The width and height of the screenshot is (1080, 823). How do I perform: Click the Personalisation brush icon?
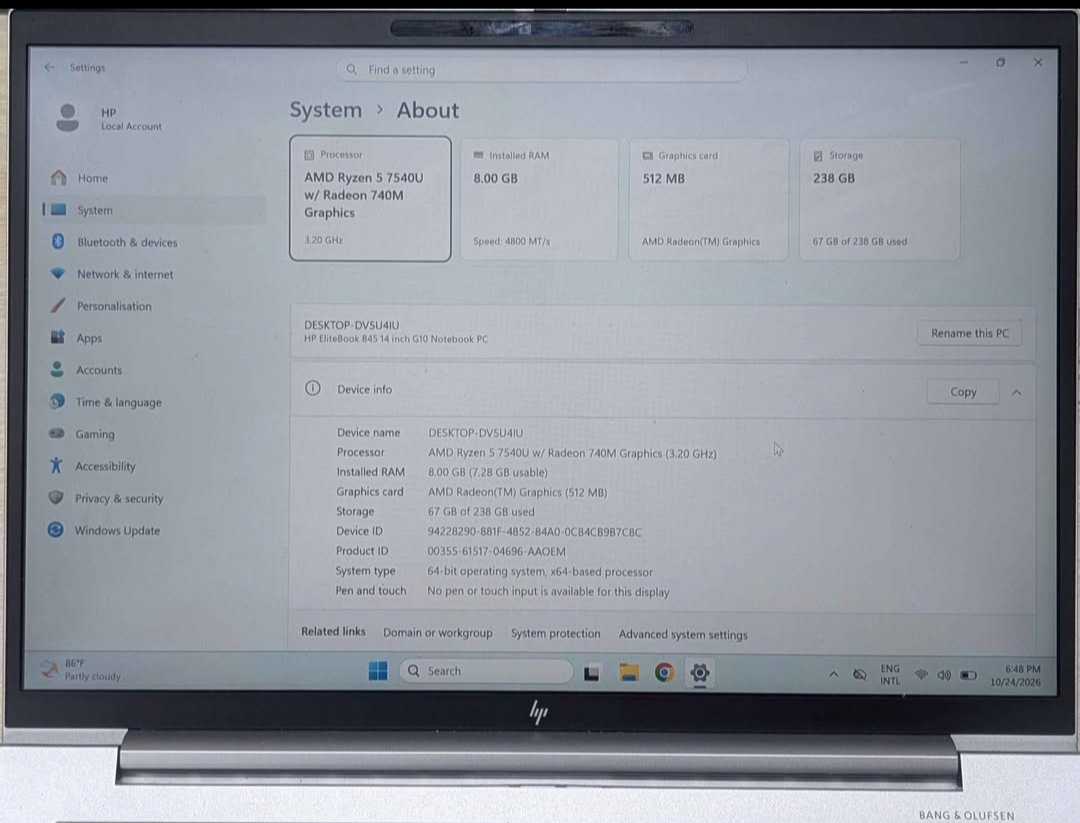coord(58,306)
